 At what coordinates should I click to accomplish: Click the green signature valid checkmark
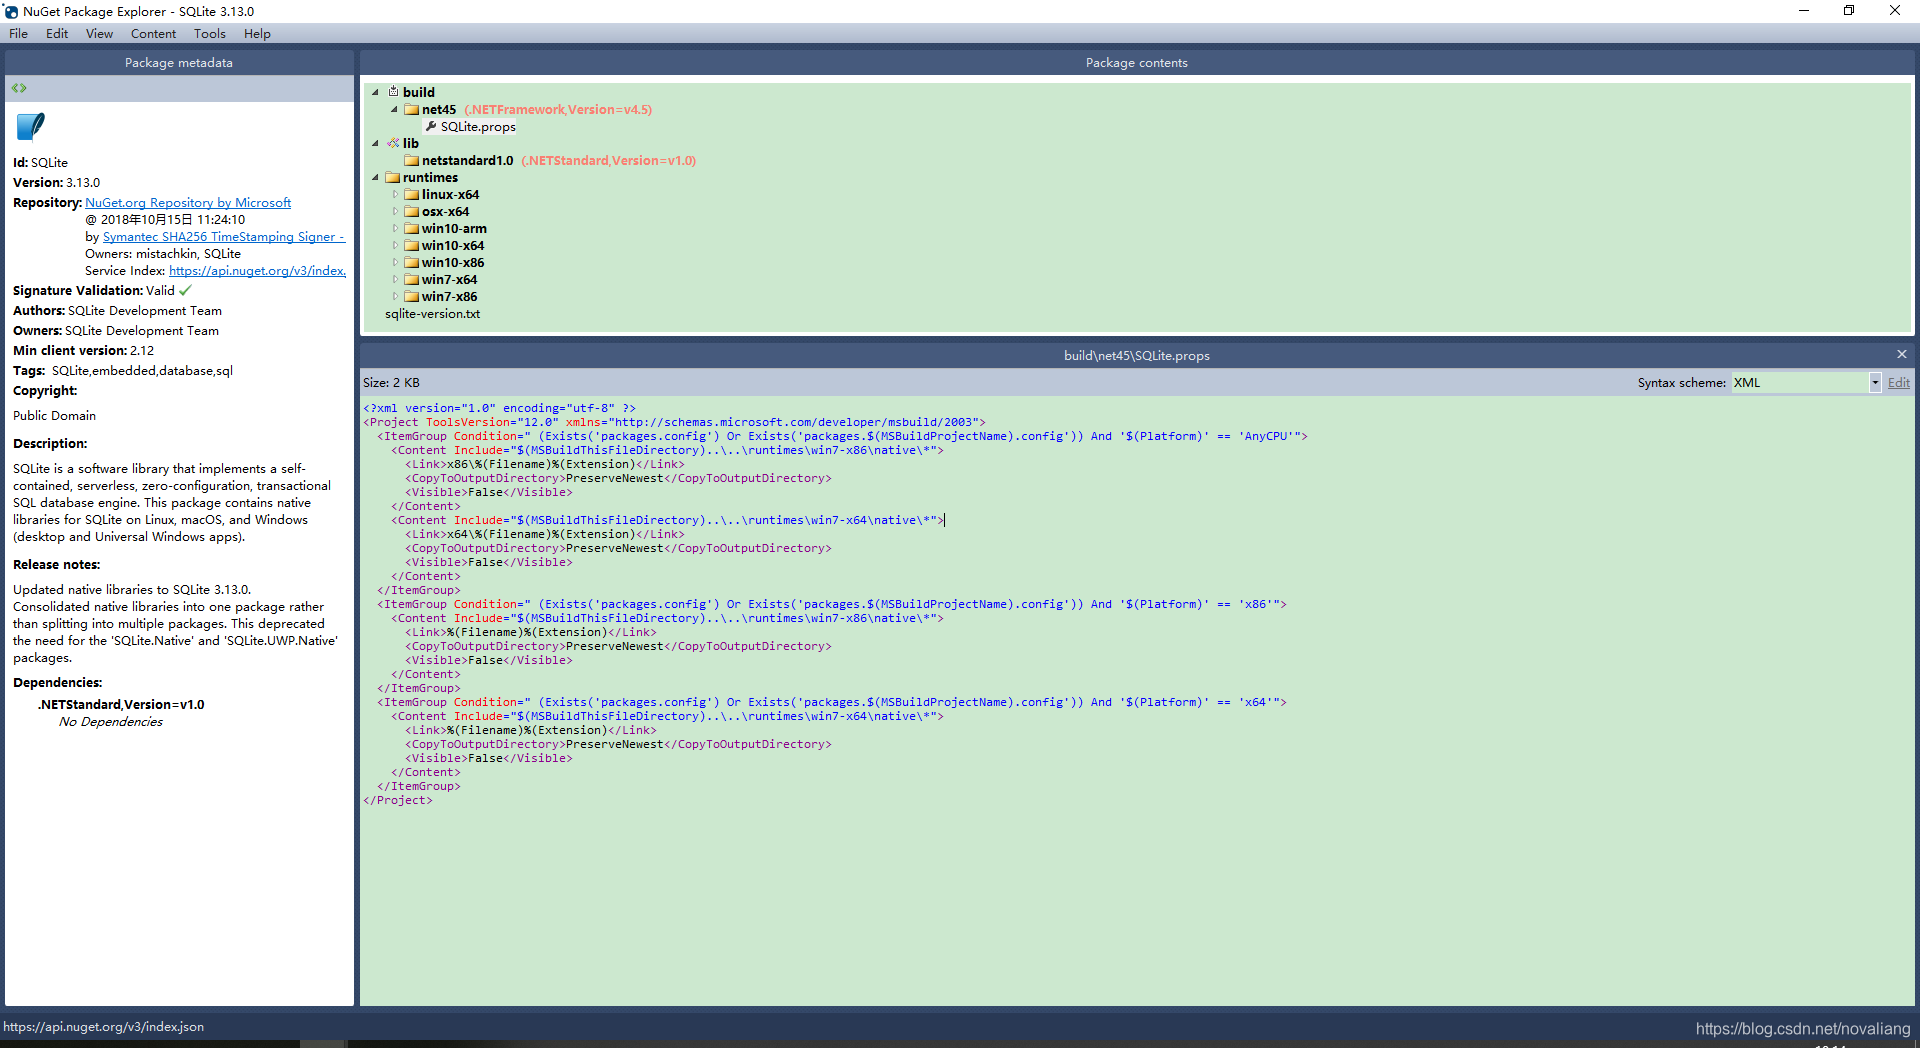185,290
